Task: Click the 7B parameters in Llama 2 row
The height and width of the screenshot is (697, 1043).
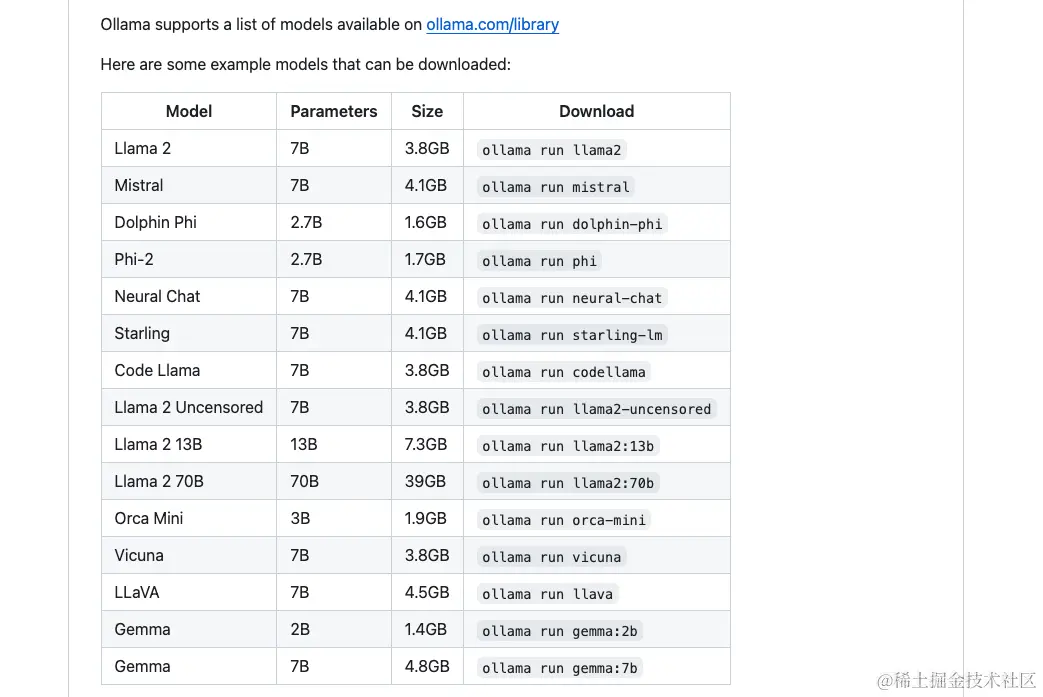Action: pyautogui.click(x=300, y=148)
